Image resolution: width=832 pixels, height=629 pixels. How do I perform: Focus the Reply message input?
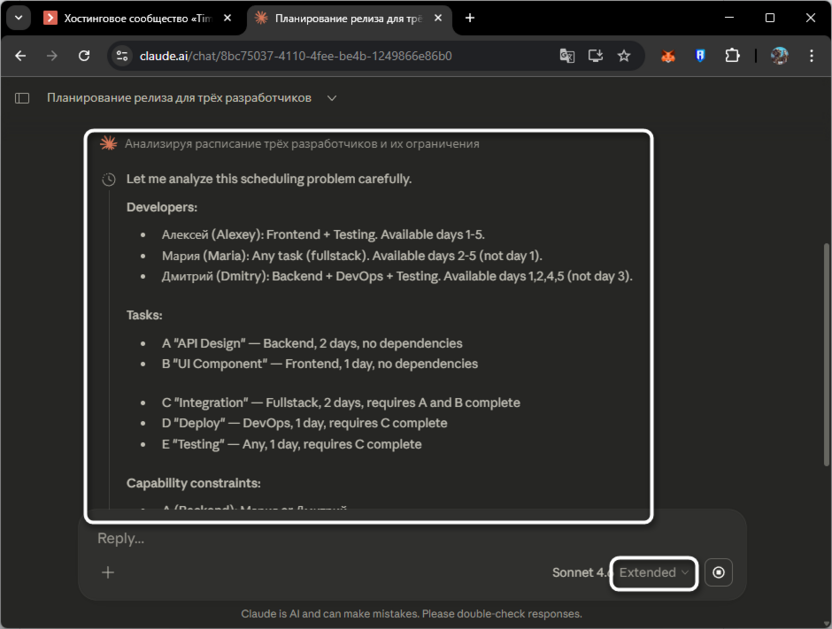click(x=412, y=538)
